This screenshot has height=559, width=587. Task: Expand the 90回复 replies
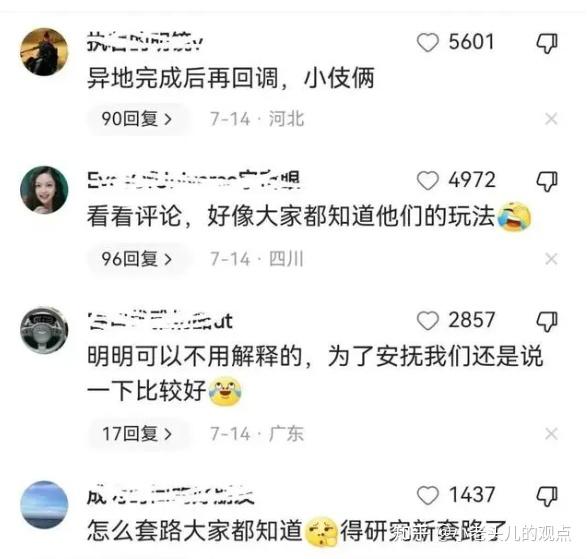(x=137, y=119)
